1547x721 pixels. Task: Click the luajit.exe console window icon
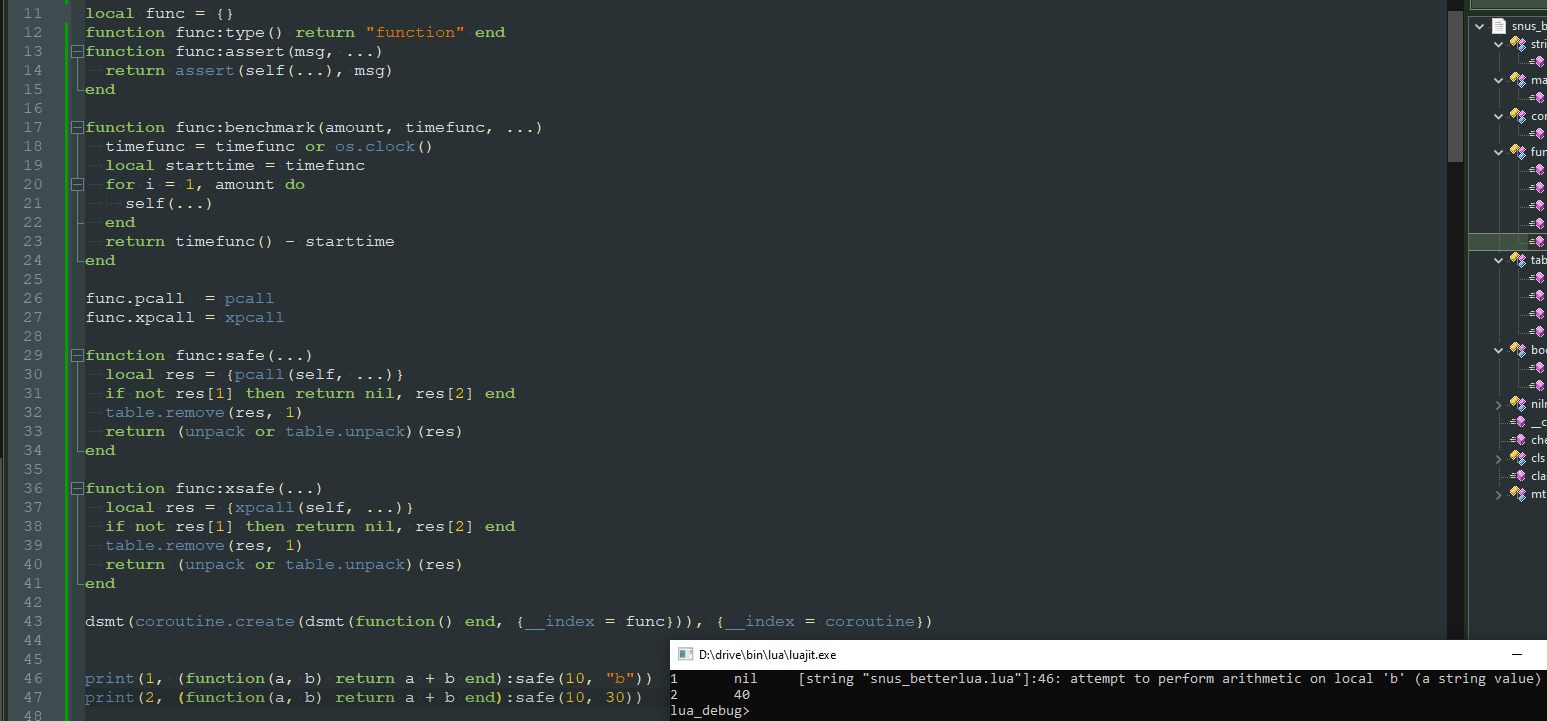[686, 654]
